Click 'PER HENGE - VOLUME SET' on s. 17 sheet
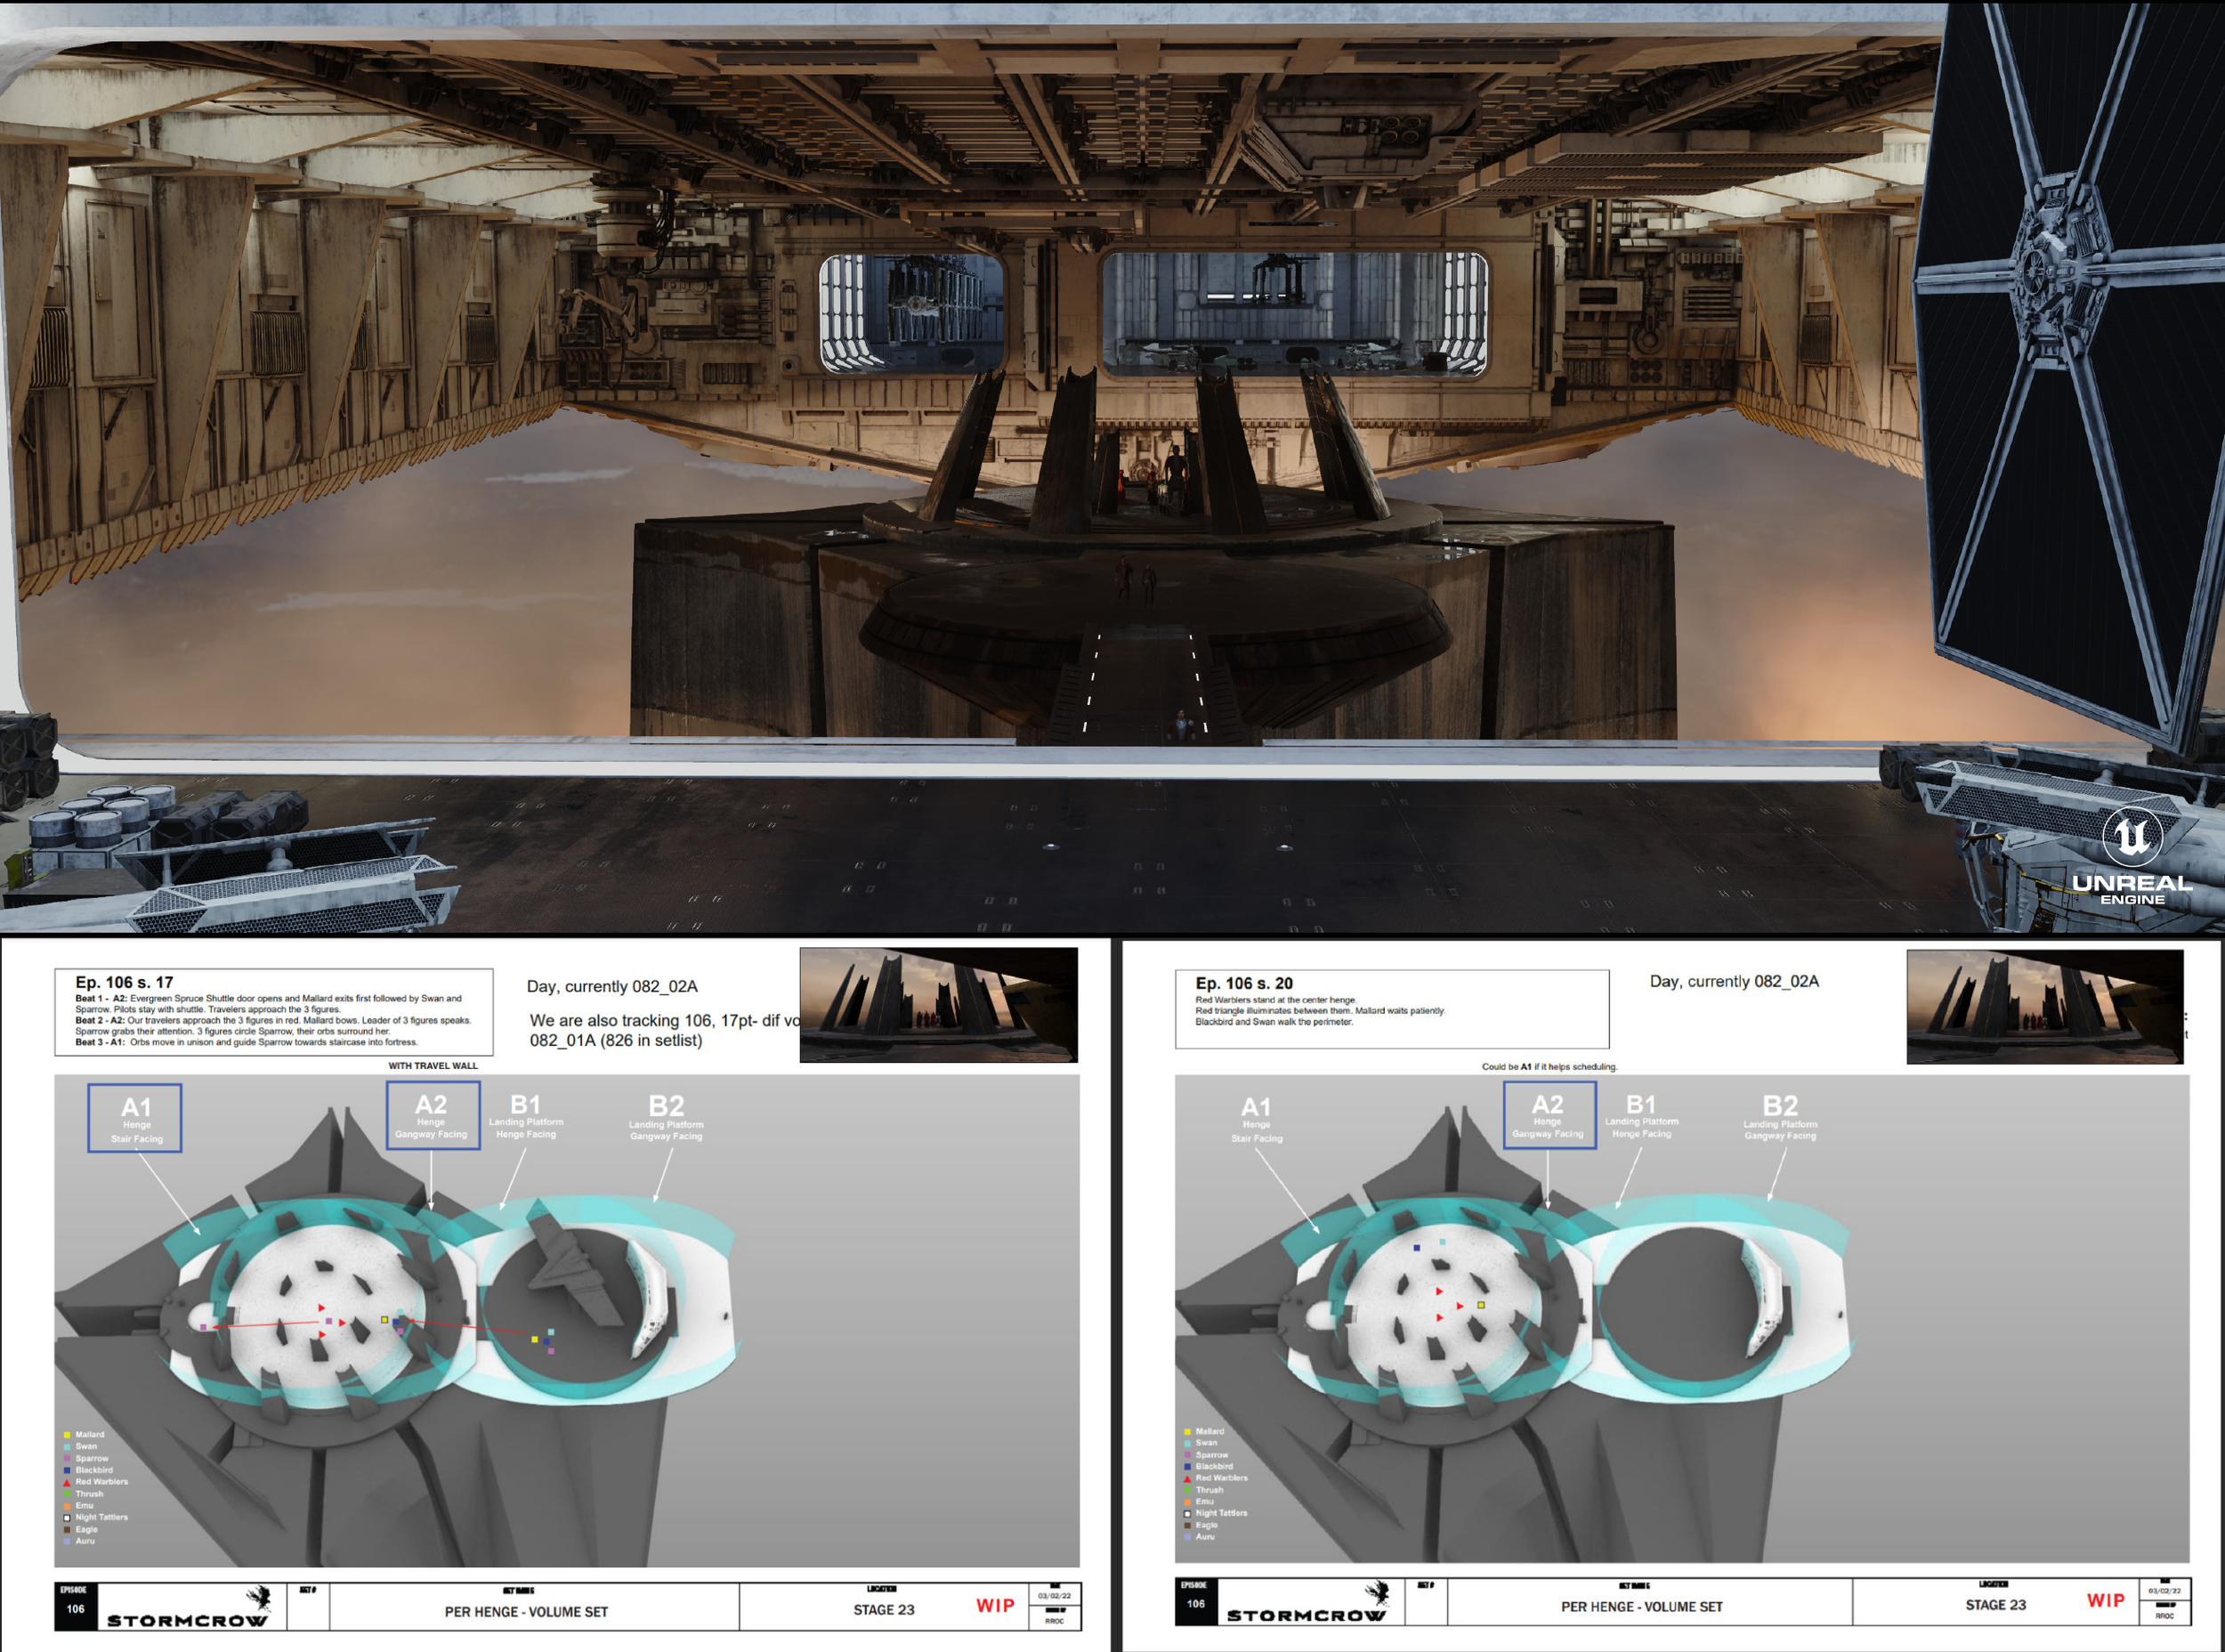Viewport: 2225px width, 1652px height. 526,1612
